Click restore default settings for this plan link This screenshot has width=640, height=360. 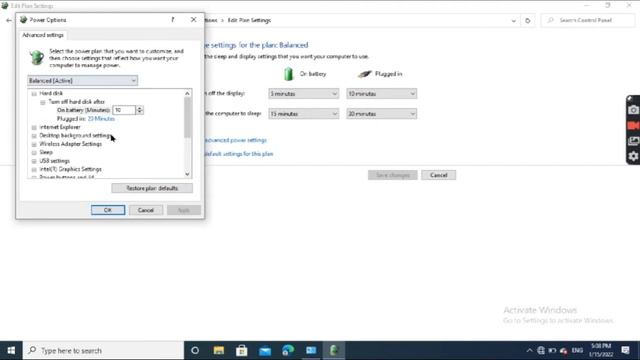[239, 154]
